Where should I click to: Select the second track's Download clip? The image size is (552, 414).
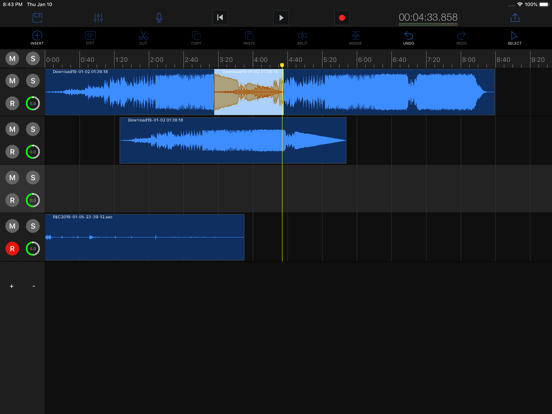[233, 140]
